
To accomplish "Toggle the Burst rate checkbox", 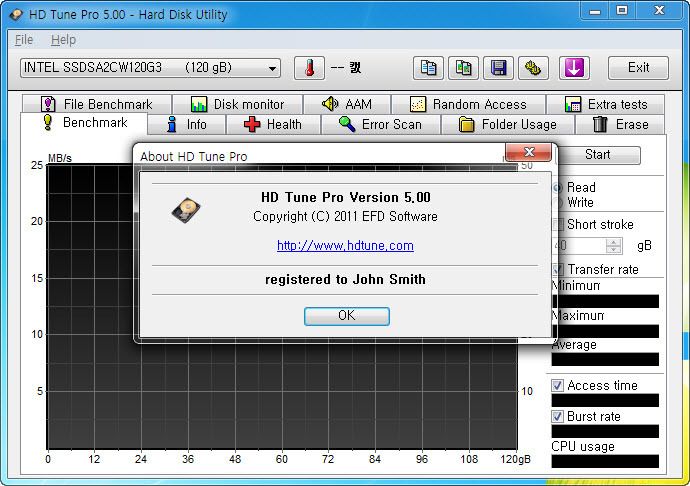I will click(557, 416).
